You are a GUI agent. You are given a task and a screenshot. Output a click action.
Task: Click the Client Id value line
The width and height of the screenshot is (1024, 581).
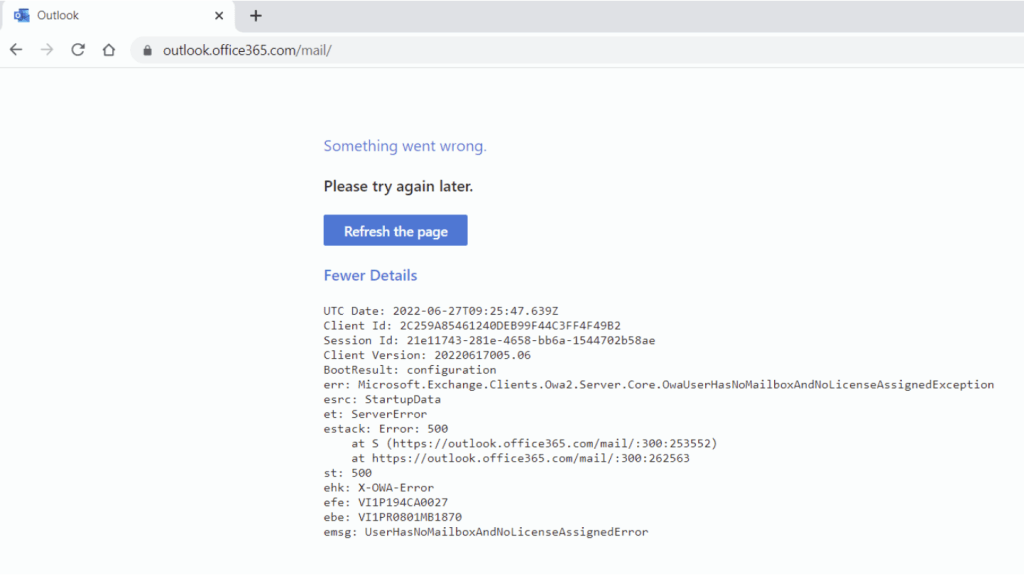[472, 326]
